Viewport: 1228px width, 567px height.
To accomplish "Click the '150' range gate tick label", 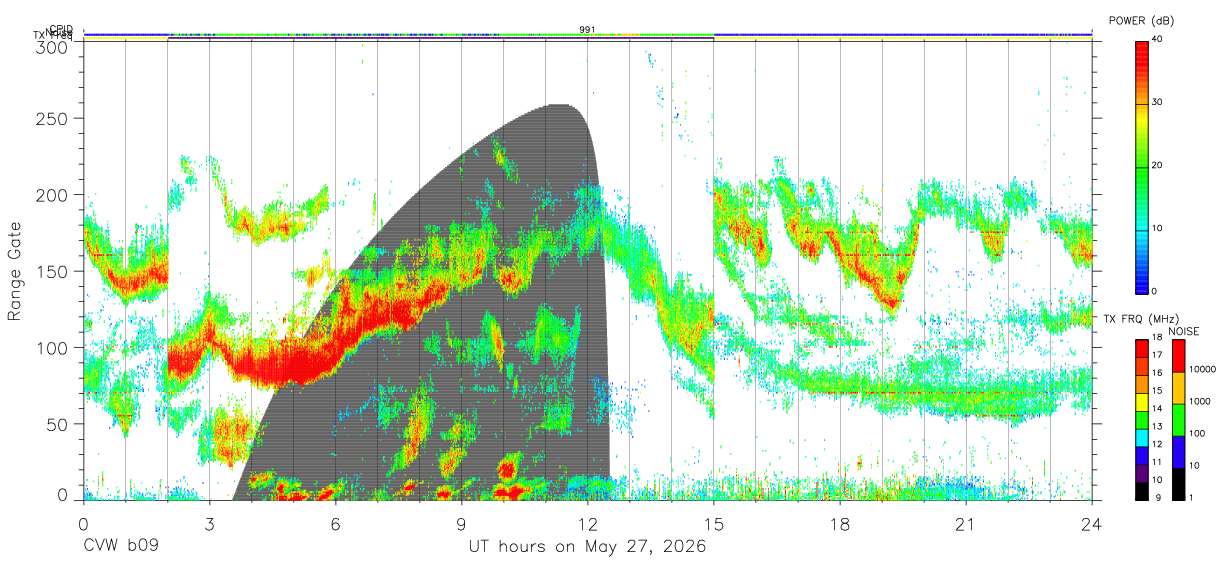I will [53, 271].
